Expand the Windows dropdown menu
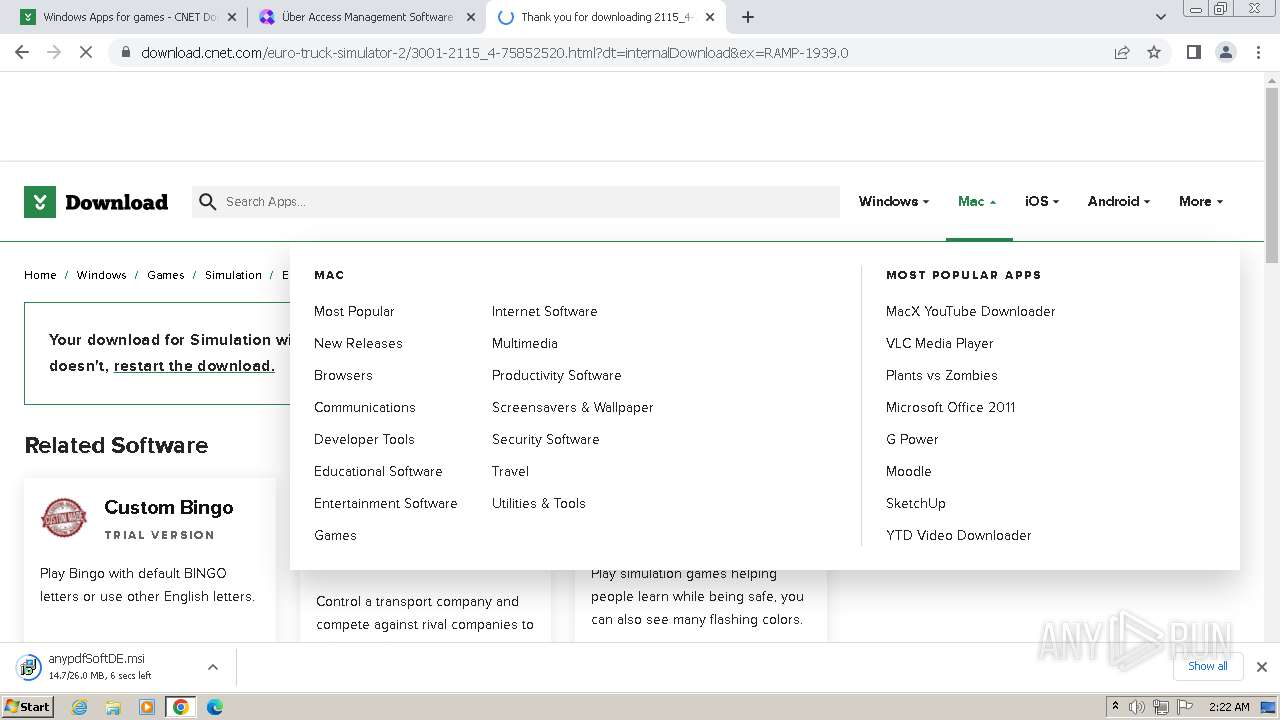Image resolution: width=1280 pixels, height=720 pixels. tap(894, 201)
